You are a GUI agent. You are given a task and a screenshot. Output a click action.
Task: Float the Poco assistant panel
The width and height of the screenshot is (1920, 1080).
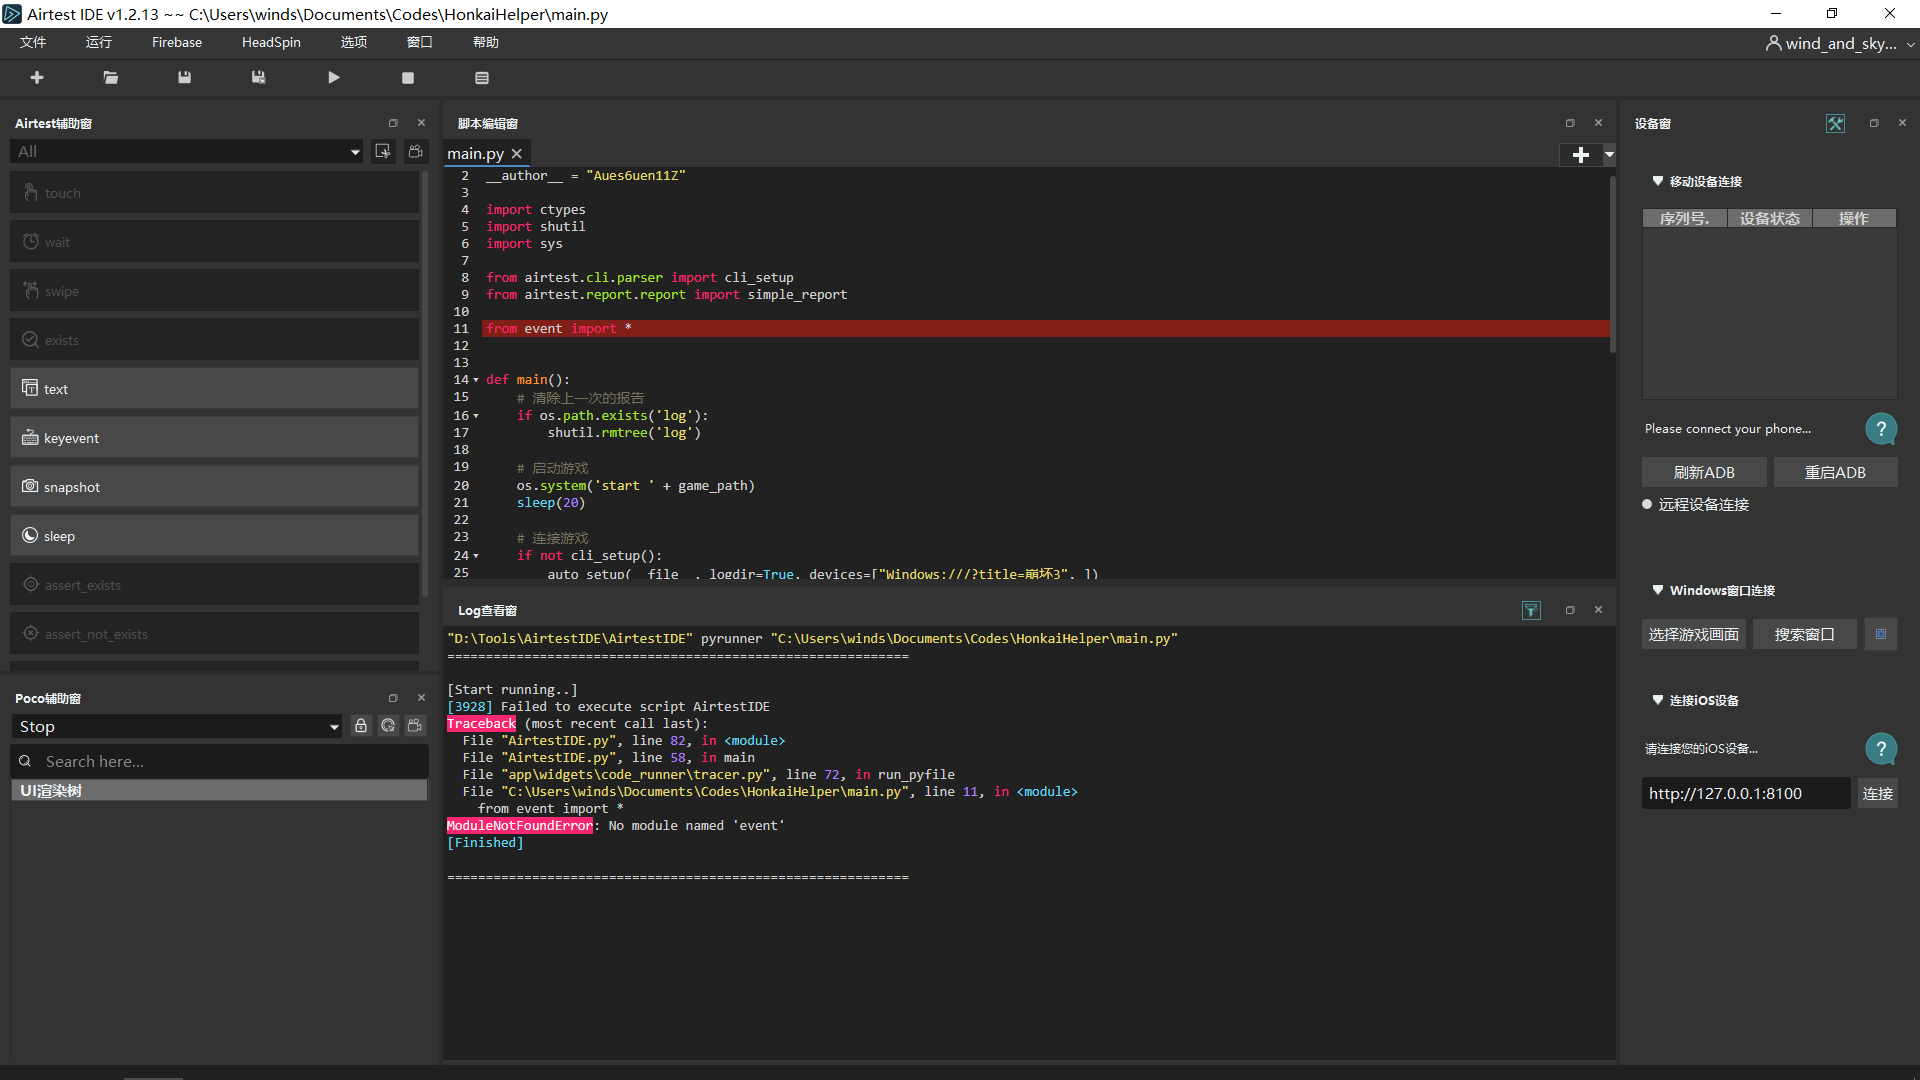[x=393, y=698]
